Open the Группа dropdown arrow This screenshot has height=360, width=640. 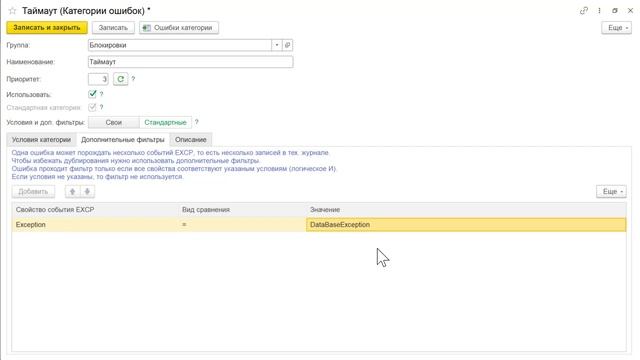pyautogui.click(x=277, y=45)
